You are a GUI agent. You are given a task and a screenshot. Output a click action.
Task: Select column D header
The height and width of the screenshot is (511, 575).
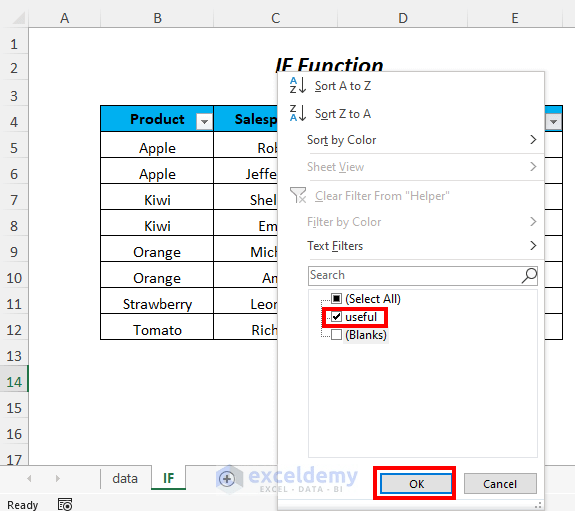click(x=403, y=18)
